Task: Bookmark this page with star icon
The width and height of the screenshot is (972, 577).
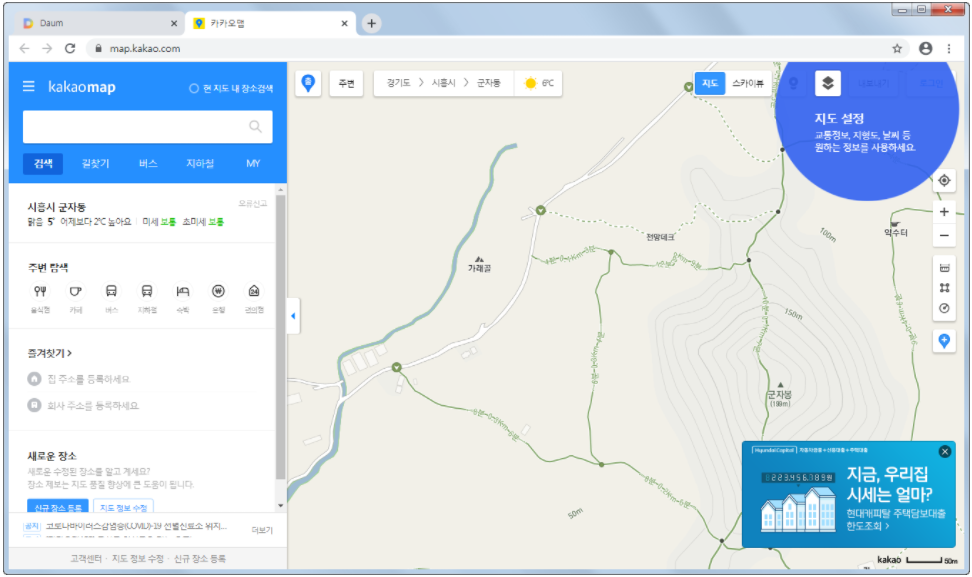Action: click(x=896, y=48)
